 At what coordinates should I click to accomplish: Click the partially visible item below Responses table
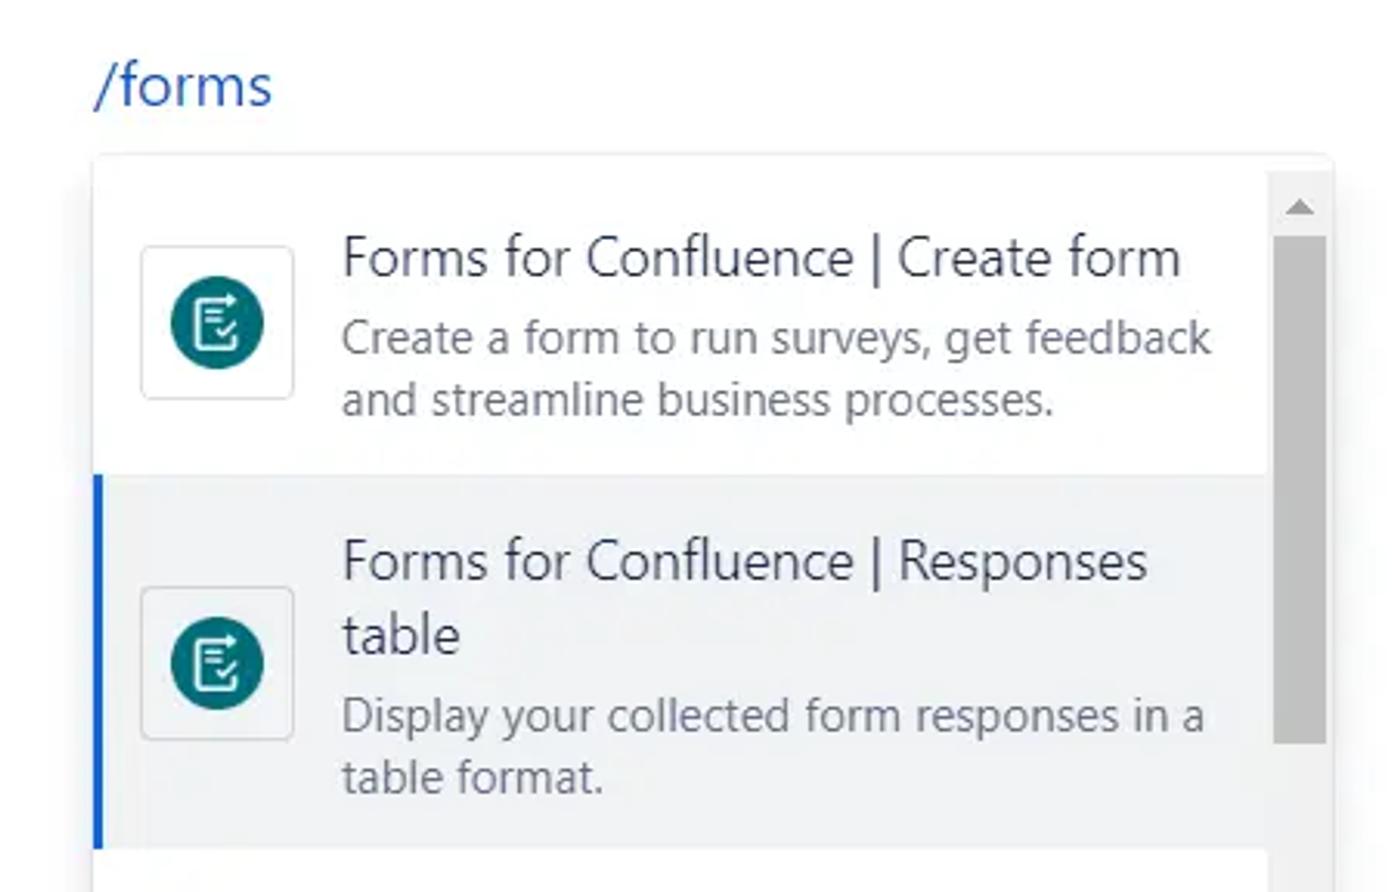coord(680,872)
